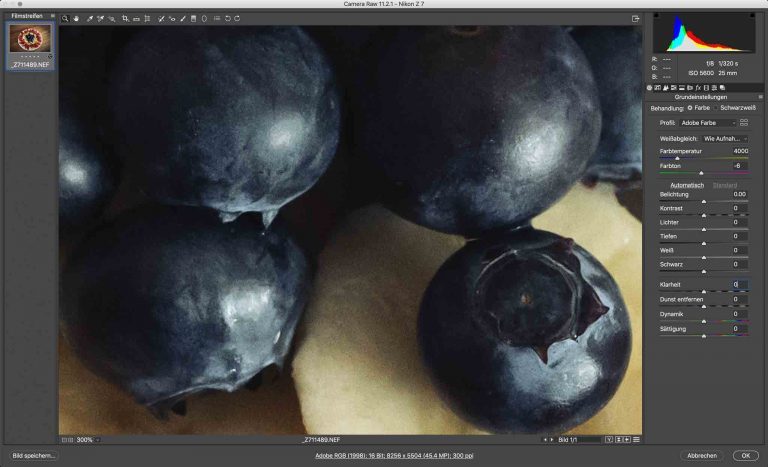This screenshot has height=467, width=768.
Task: Select the Hand tool
Action: (x=76, y=19)
